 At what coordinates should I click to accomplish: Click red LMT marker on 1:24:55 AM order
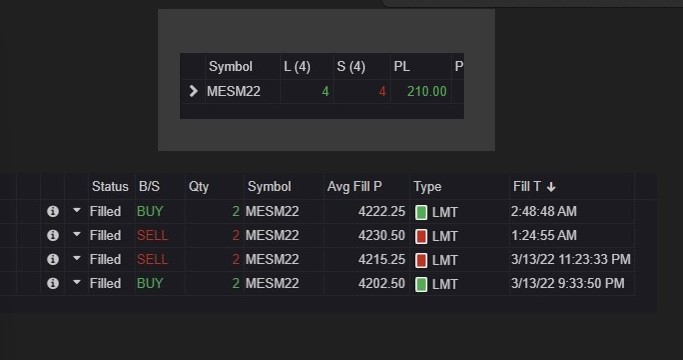421,236
